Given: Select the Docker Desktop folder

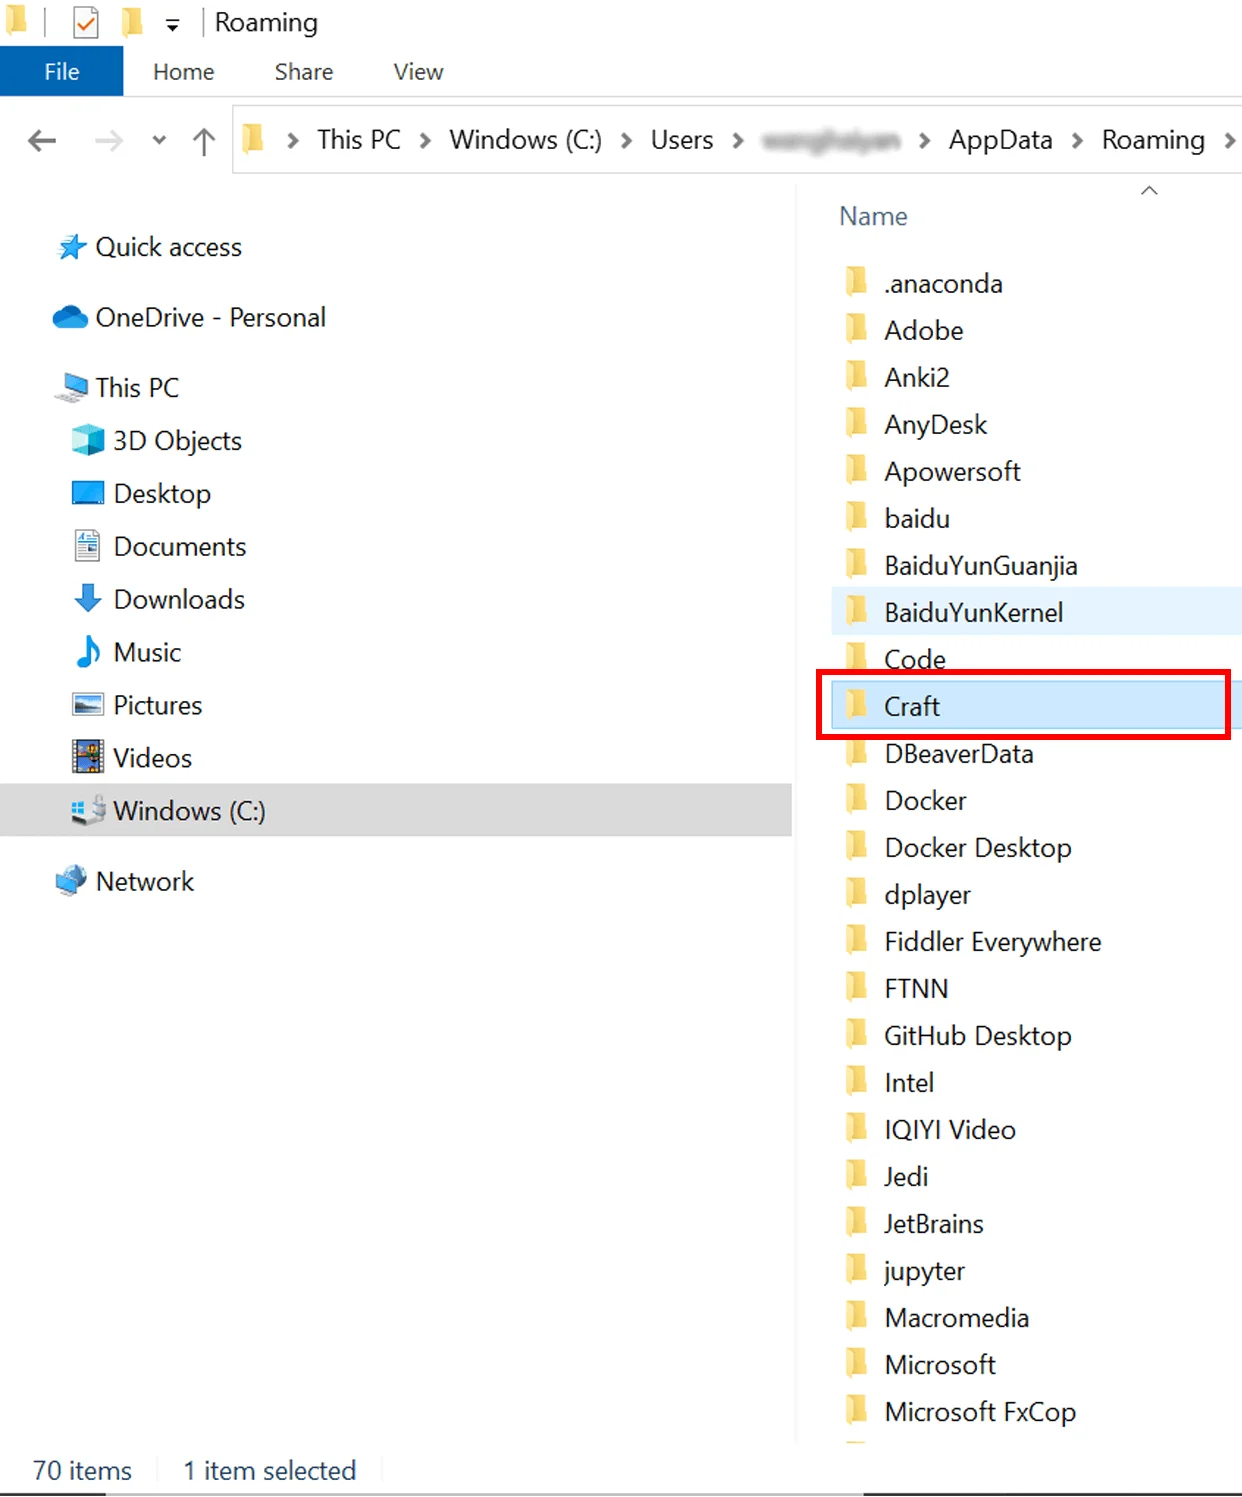Looking at the screenshot, I should [977, 848].
